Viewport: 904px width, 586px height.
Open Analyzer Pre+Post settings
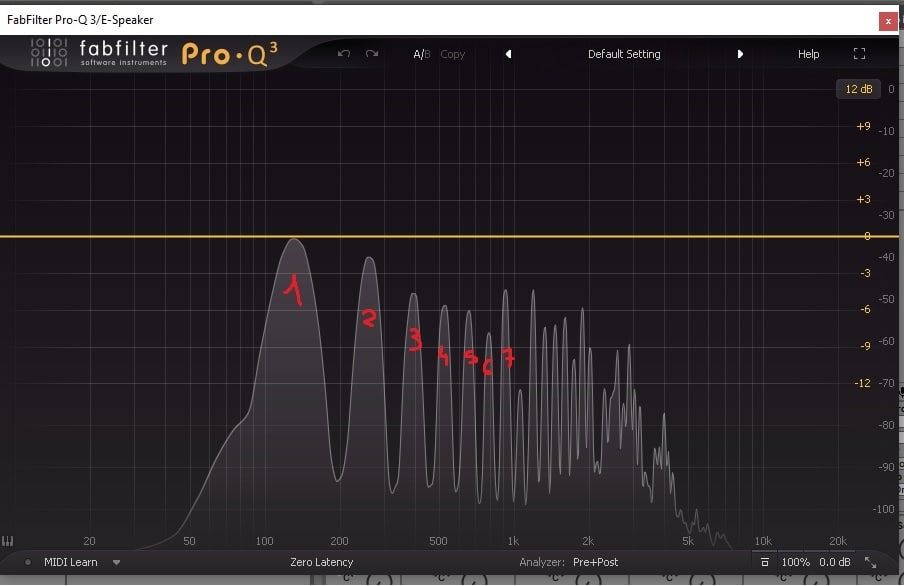click(595, 562)
